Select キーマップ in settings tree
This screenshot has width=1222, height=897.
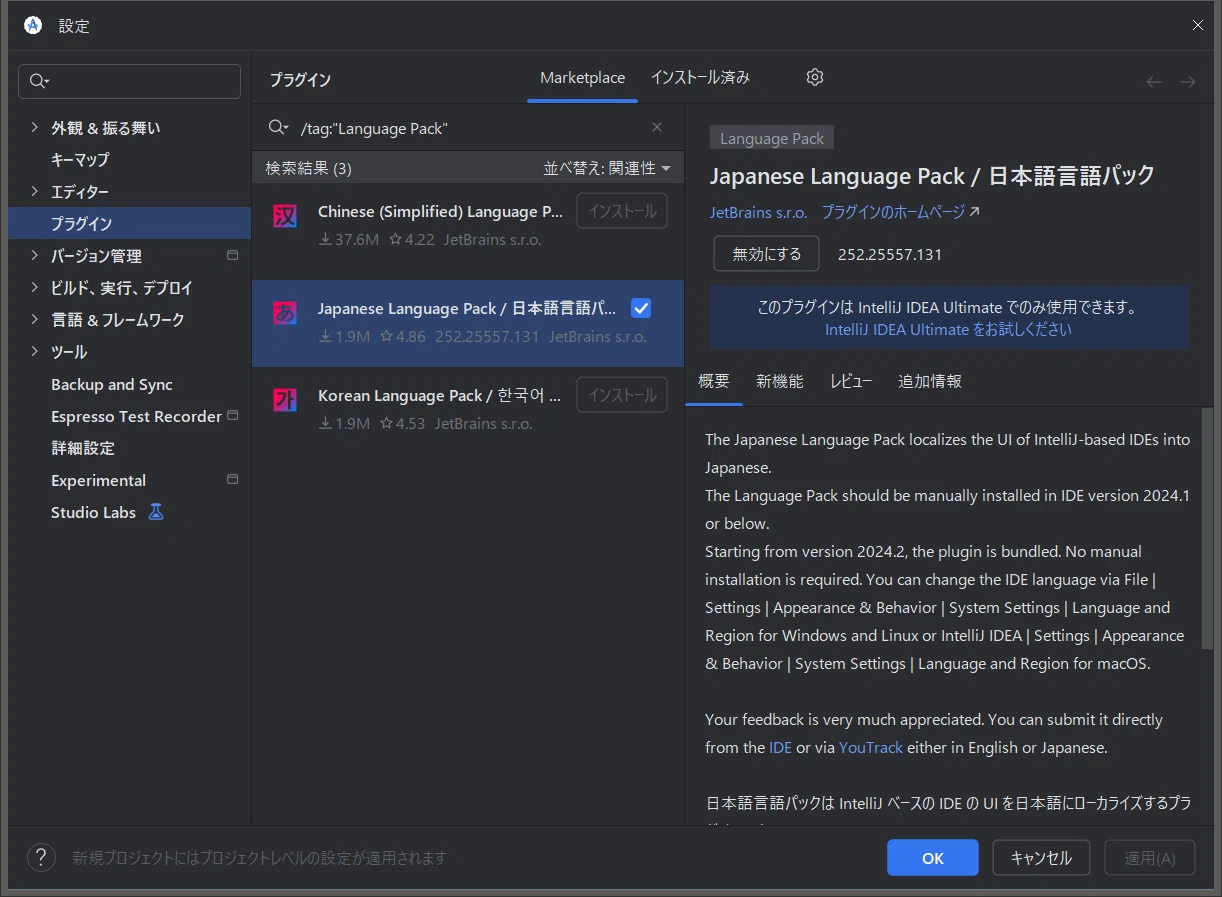[80, 159]
